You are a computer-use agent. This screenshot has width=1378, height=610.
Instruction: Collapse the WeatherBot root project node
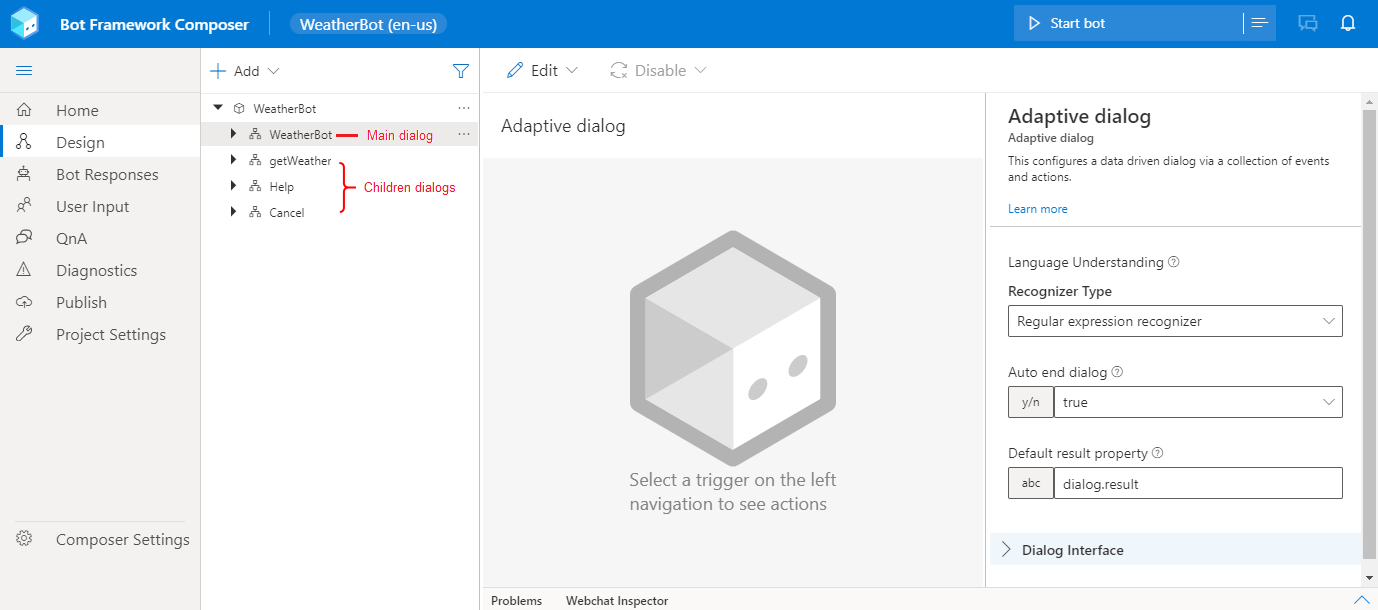218,108
